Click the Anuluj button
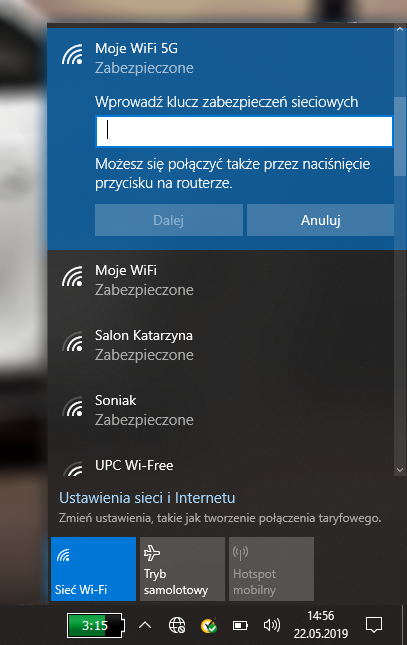Viewport: 407px width, 645px height. tap(320, 220)
